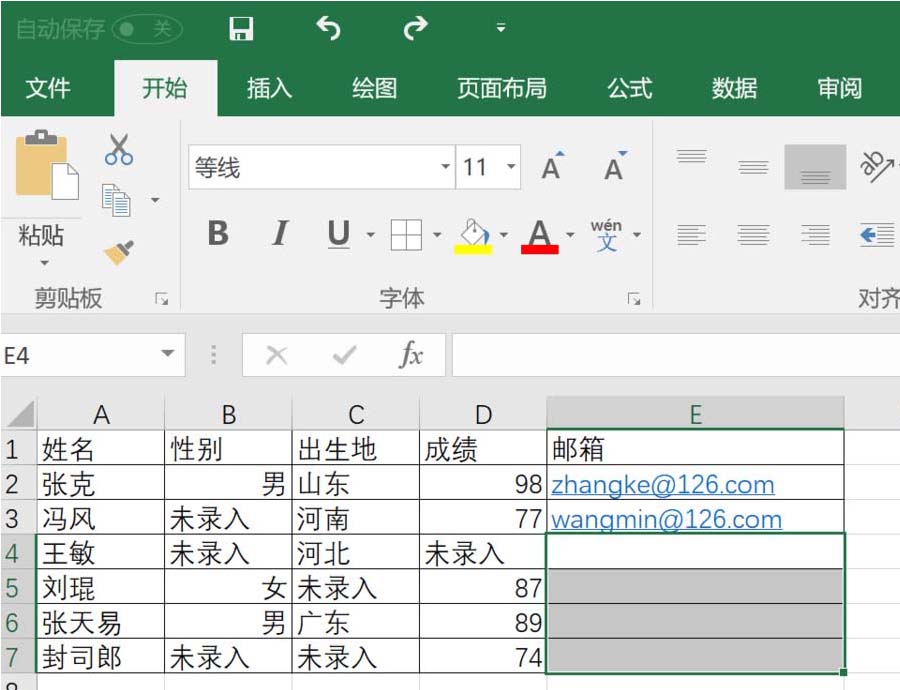Viewport: 900px width, 690px height.
Task: Expand the borders dropdown arrow
Action: 437,235
